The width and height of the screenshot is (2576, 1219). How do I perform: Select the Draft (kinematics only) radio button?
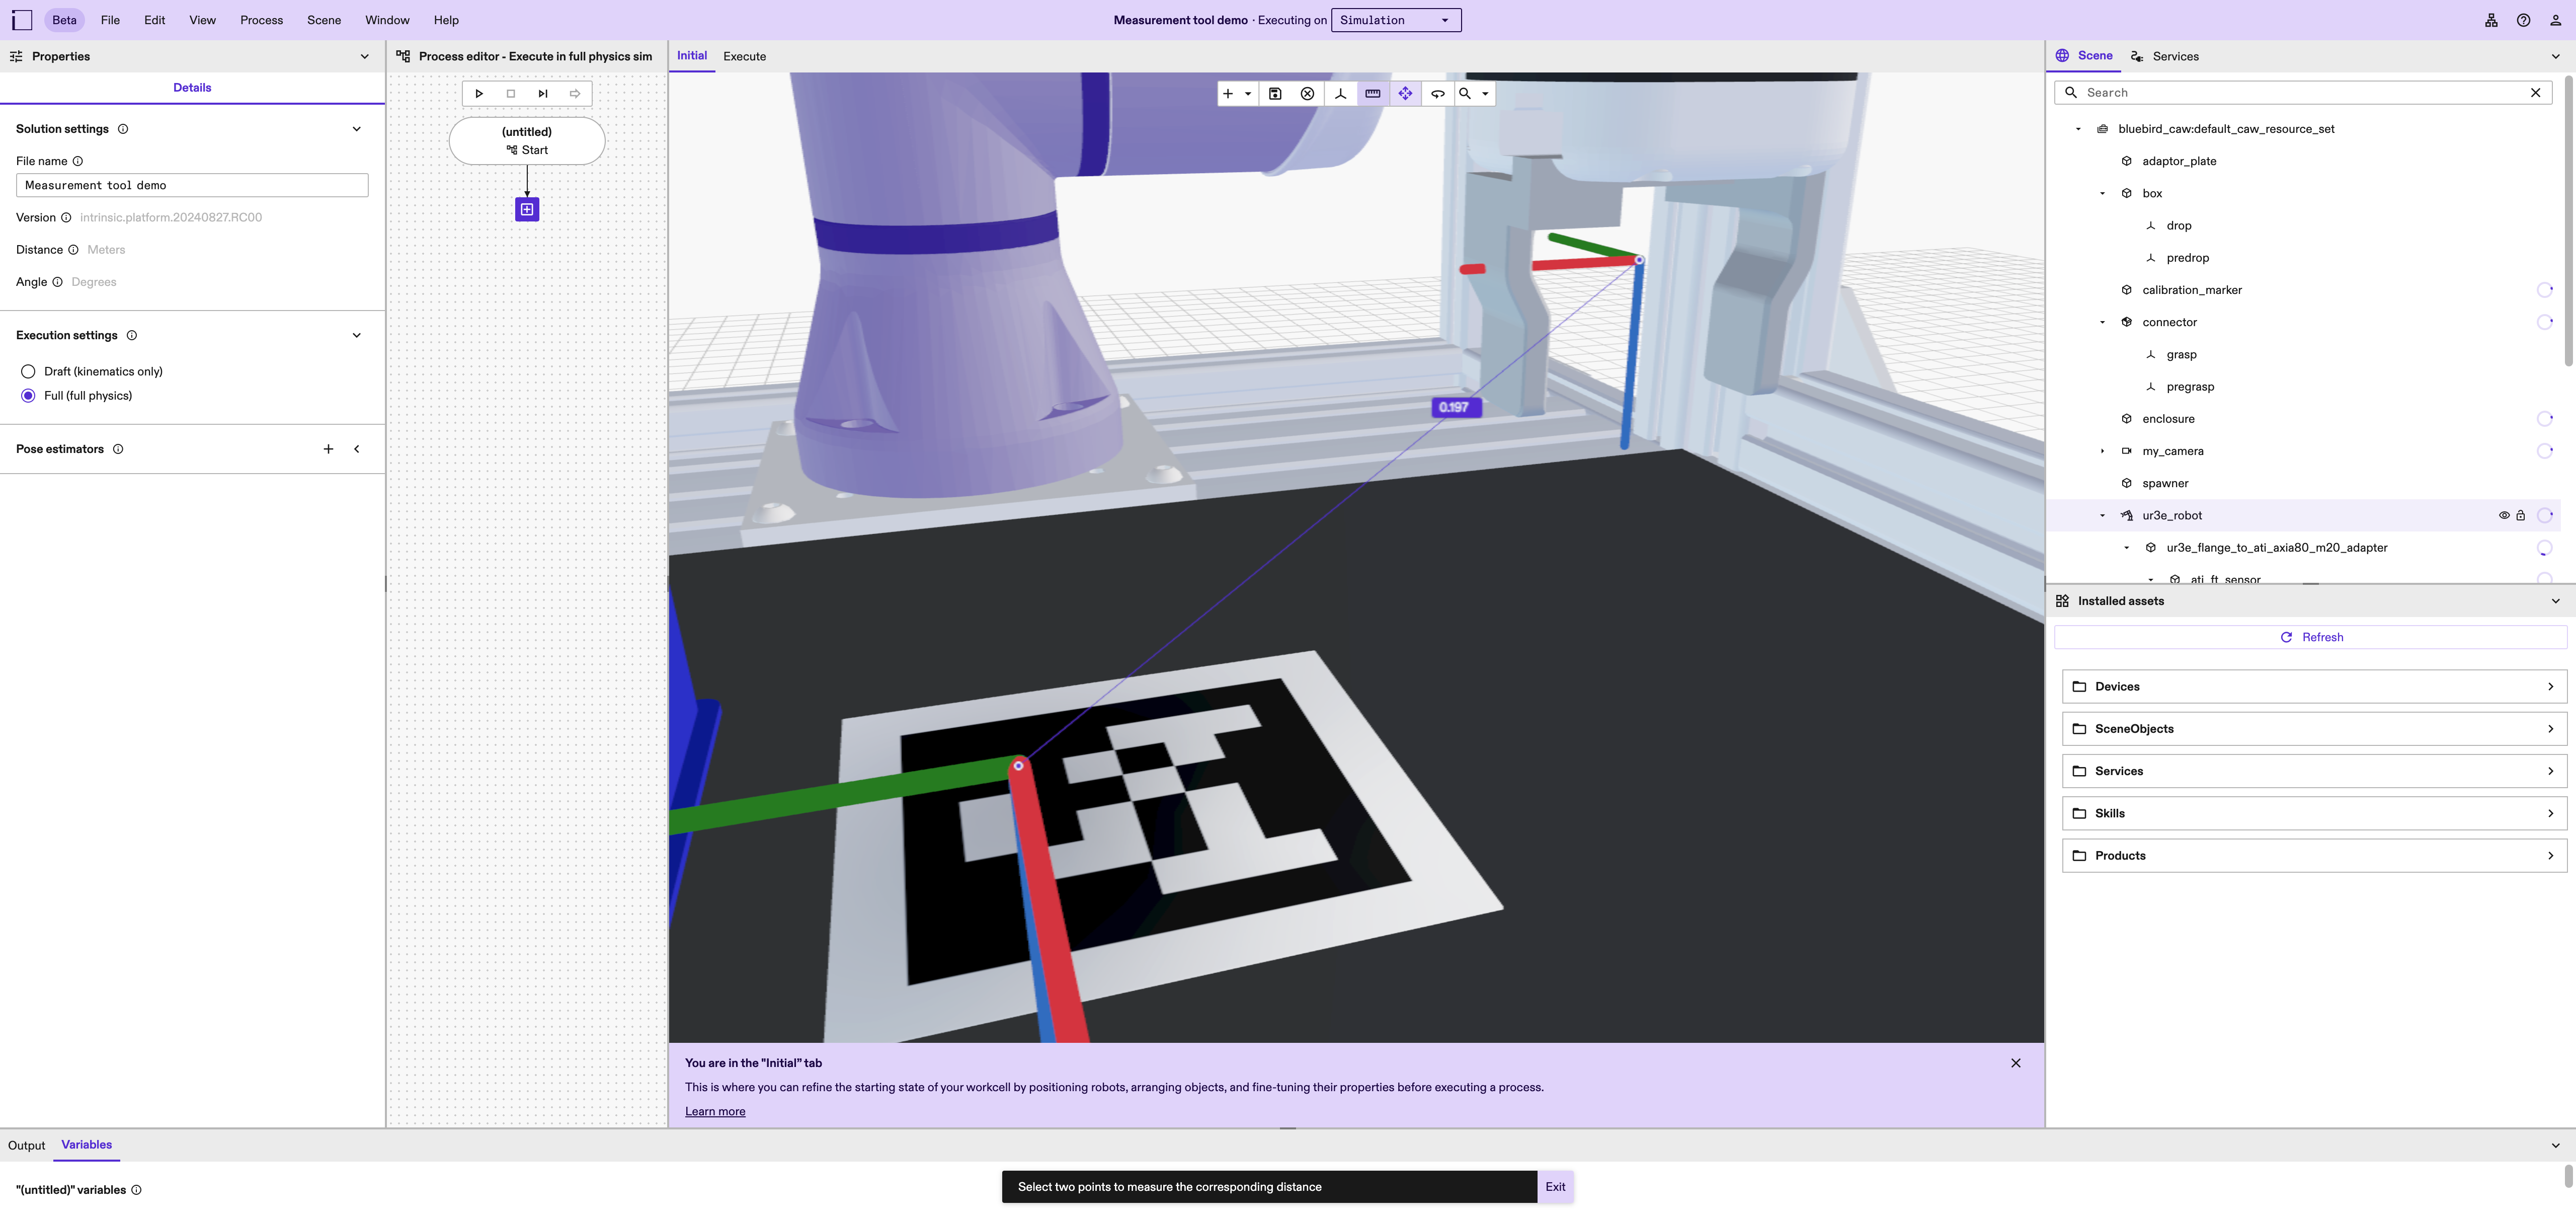pyautogui.click(x=28, y=371)
